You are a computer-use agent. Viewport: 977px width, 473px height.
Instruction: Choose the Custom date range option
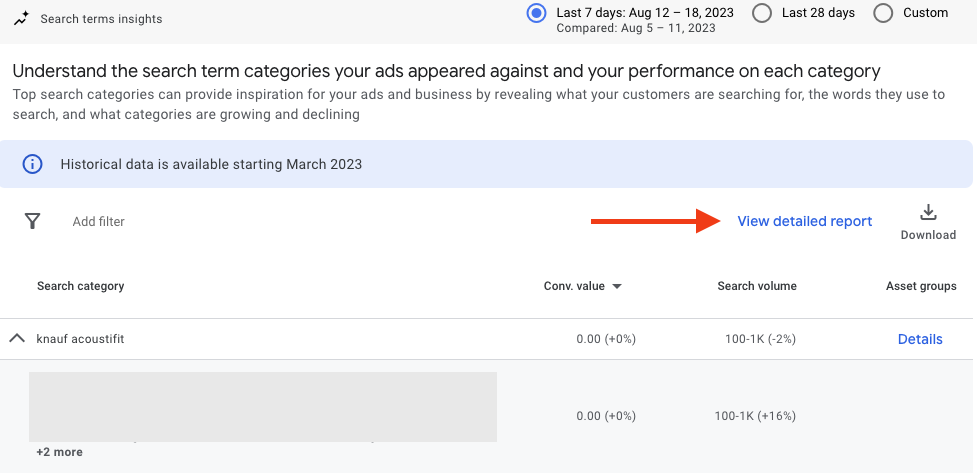coord(883,13)
